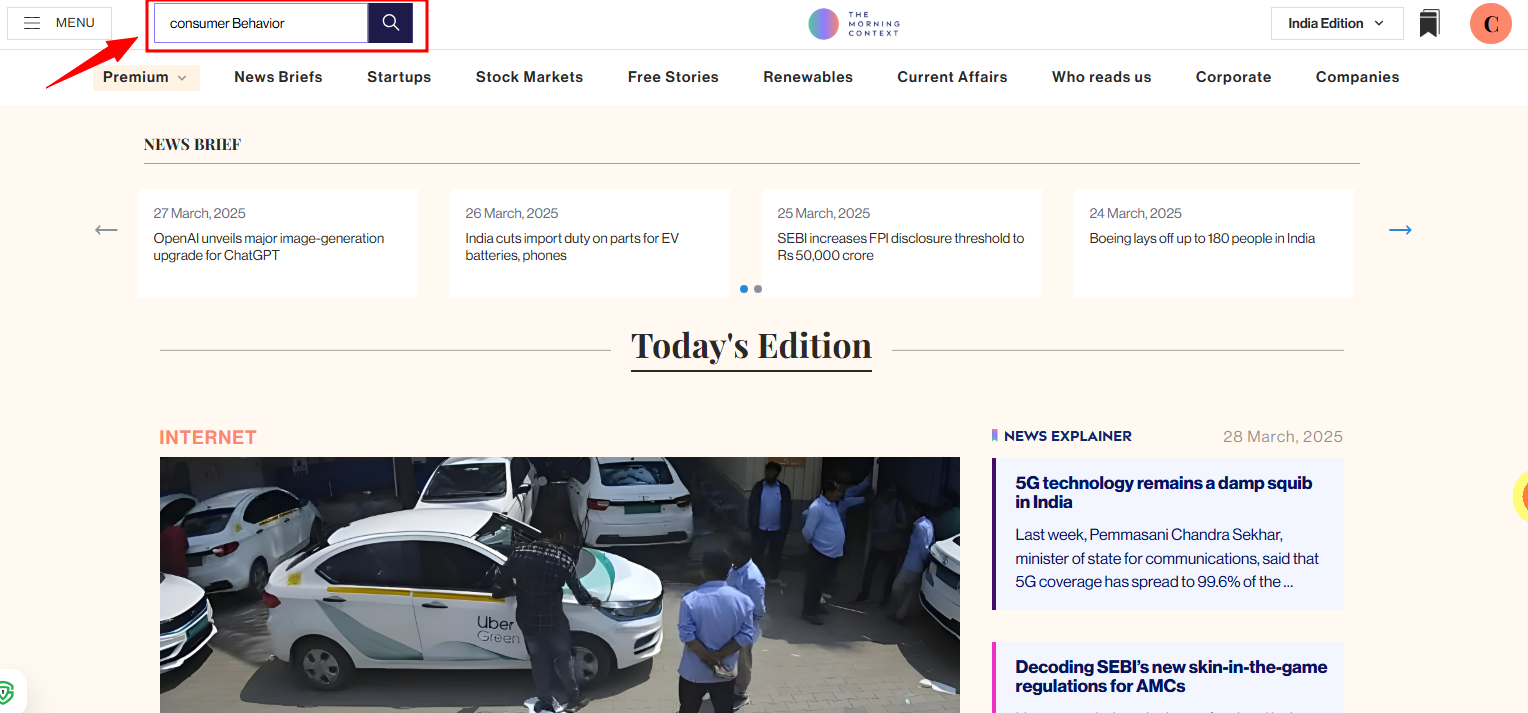Image resolution: width=1528 pixels, height=713 pixels.
Task: Open '5G technology remains a damp squib' article
Action: (1163, 492)
